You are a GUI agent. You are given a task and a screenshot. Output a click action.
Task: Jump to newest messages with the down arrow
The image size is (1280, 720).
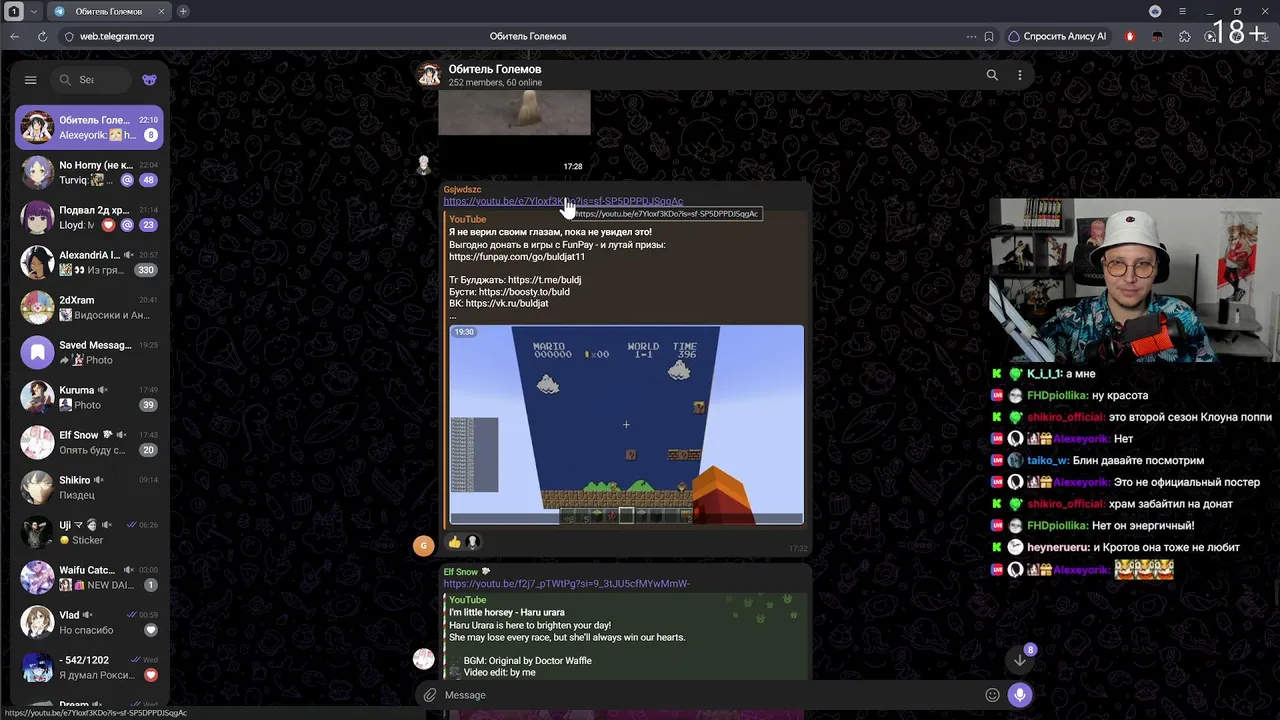pos(1019,660)
